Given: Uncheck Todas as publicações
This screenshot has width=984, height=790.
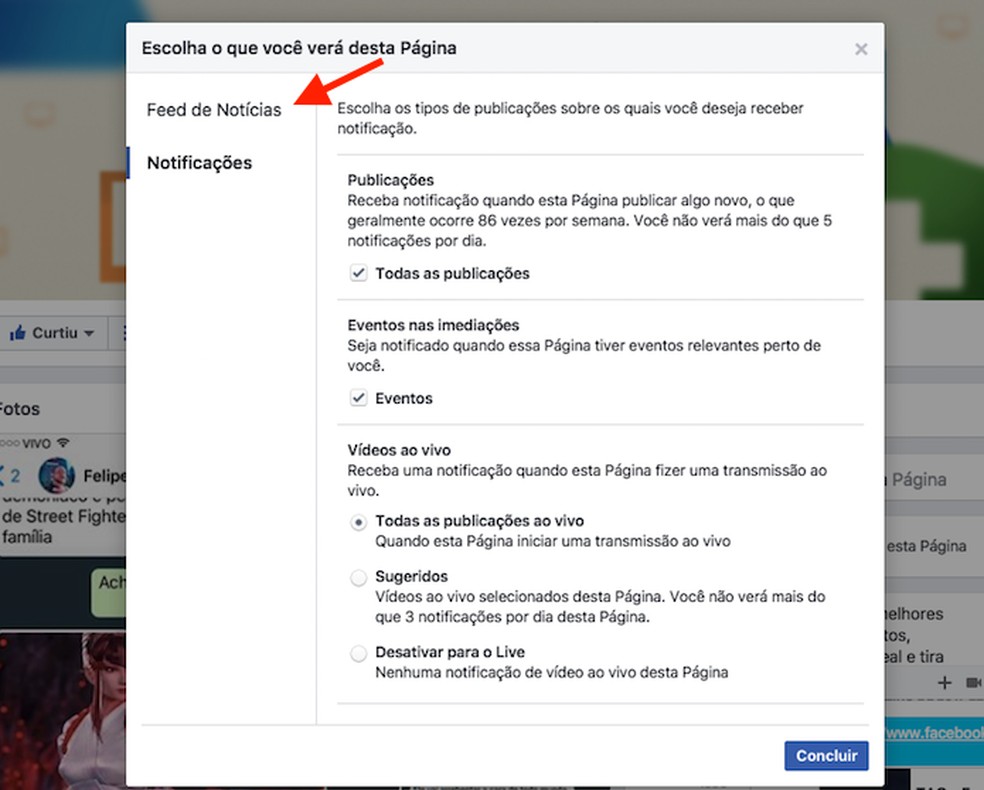Looking at the screenshot, I should point(358,272).
